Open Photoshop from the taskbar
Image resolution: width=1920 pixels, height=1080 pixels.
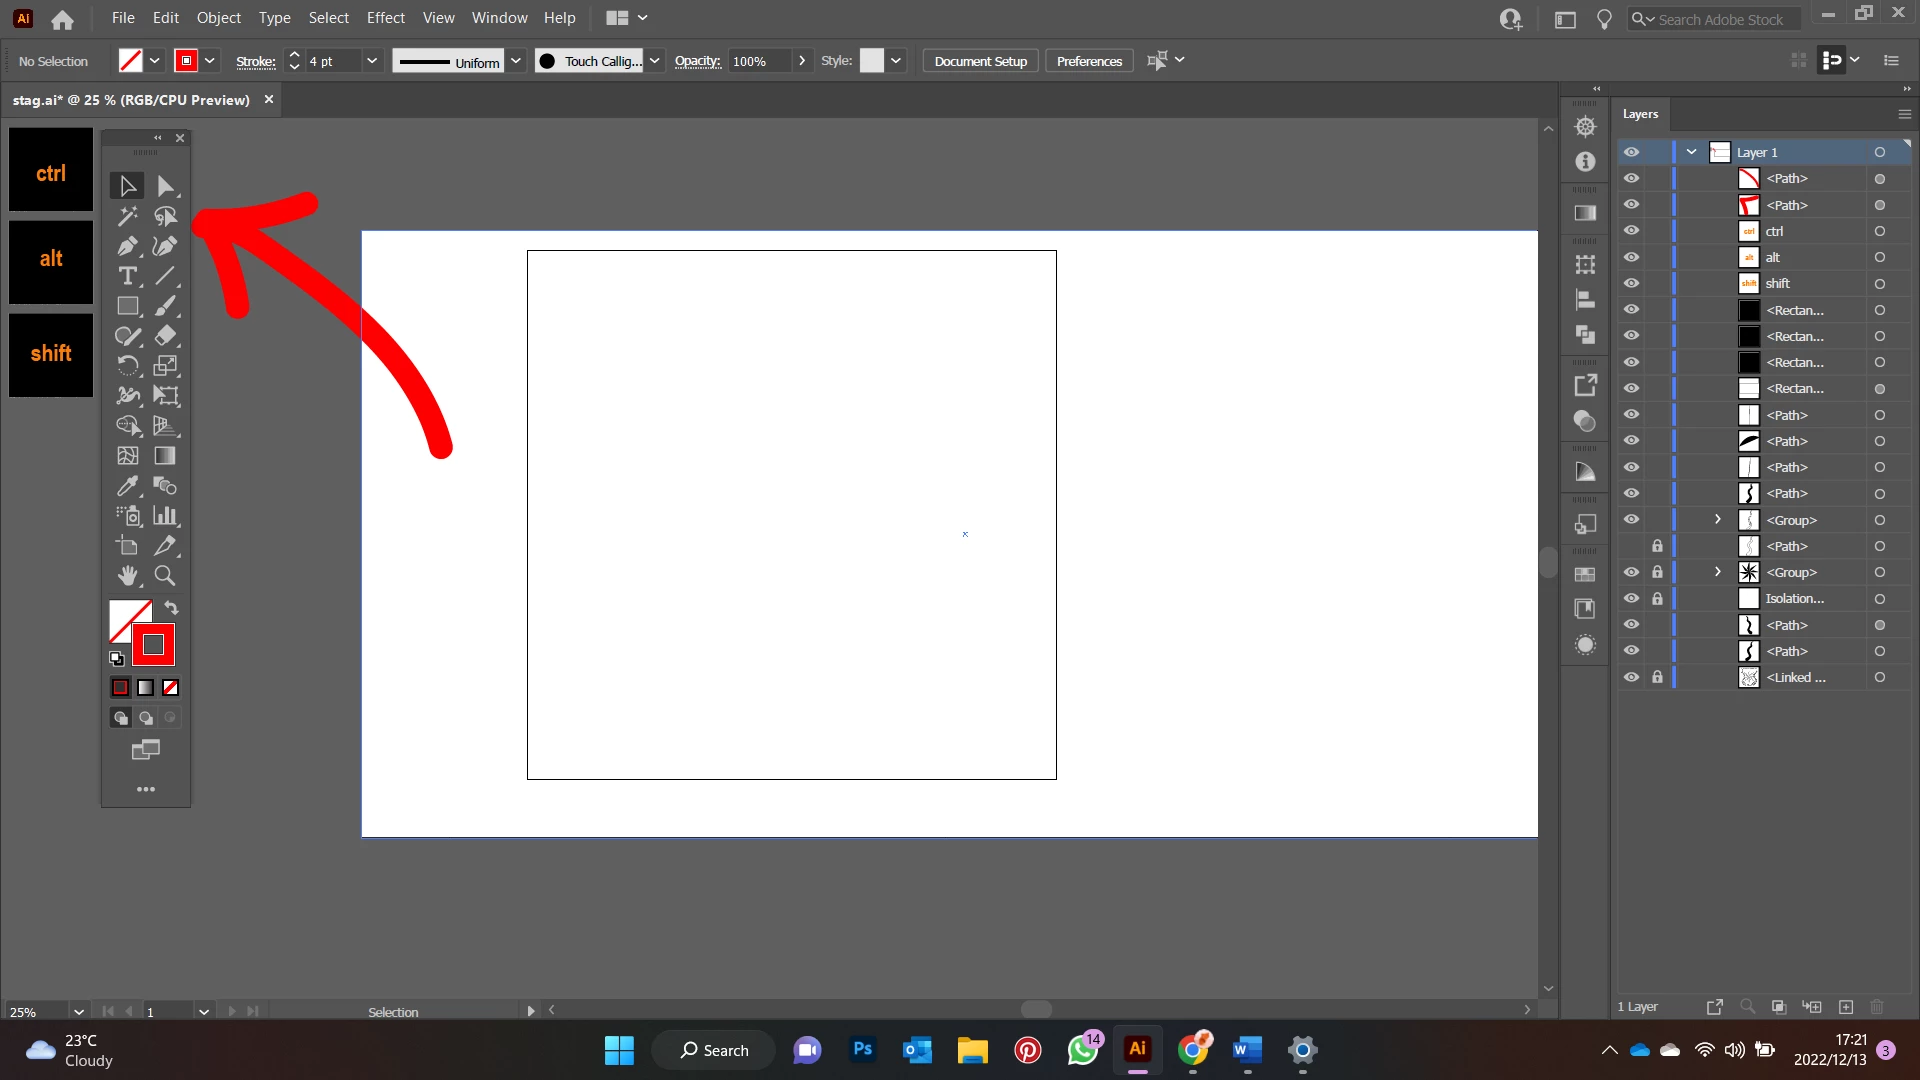[862, 1050]
